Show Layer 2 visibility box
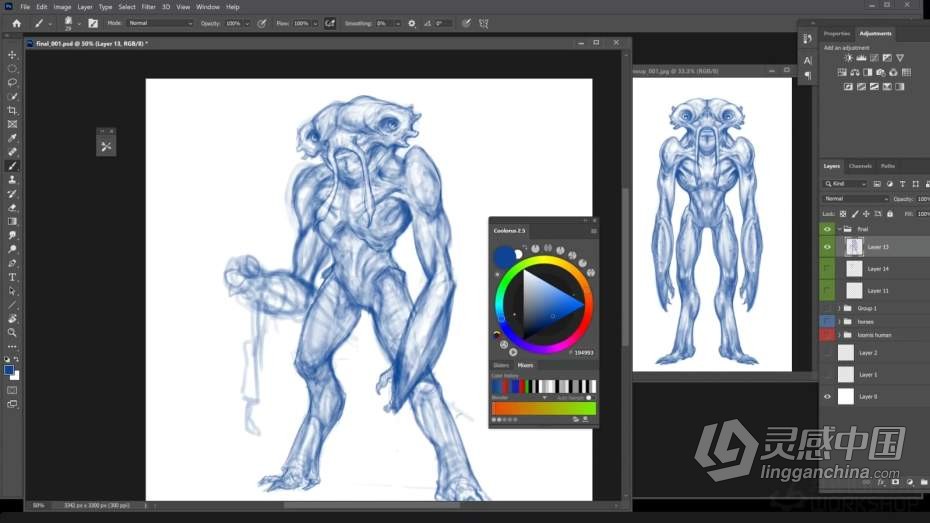 coord(827,353)
